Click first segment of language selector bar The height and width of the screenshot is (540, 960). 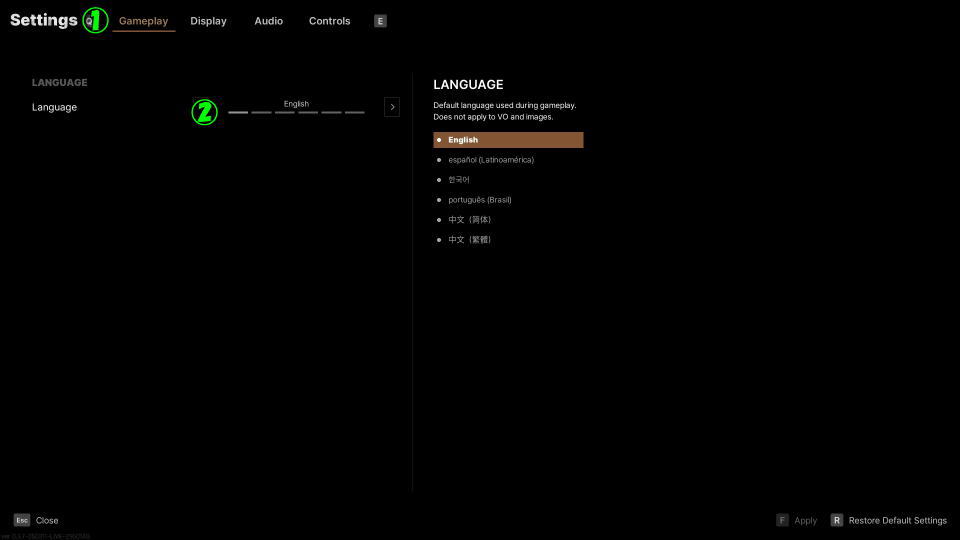(x=238, y=113)
